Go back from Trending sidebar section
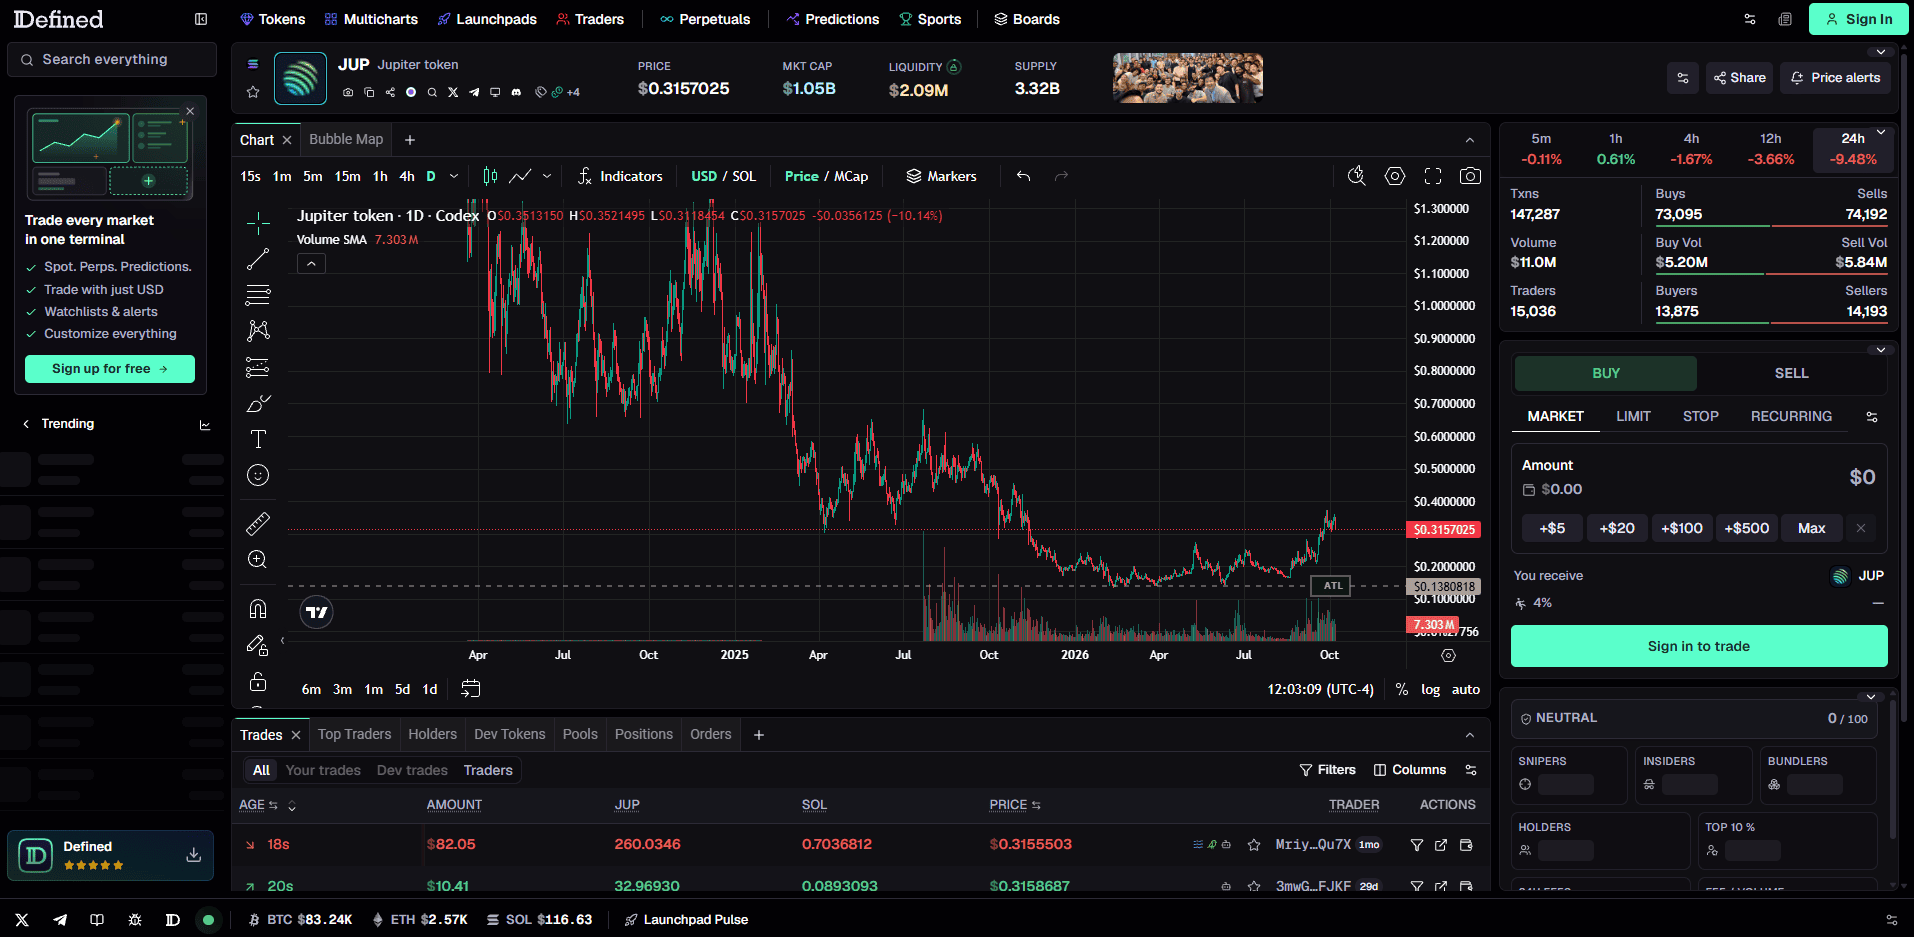Screen dimensions: 1914x937 point(26,424)
